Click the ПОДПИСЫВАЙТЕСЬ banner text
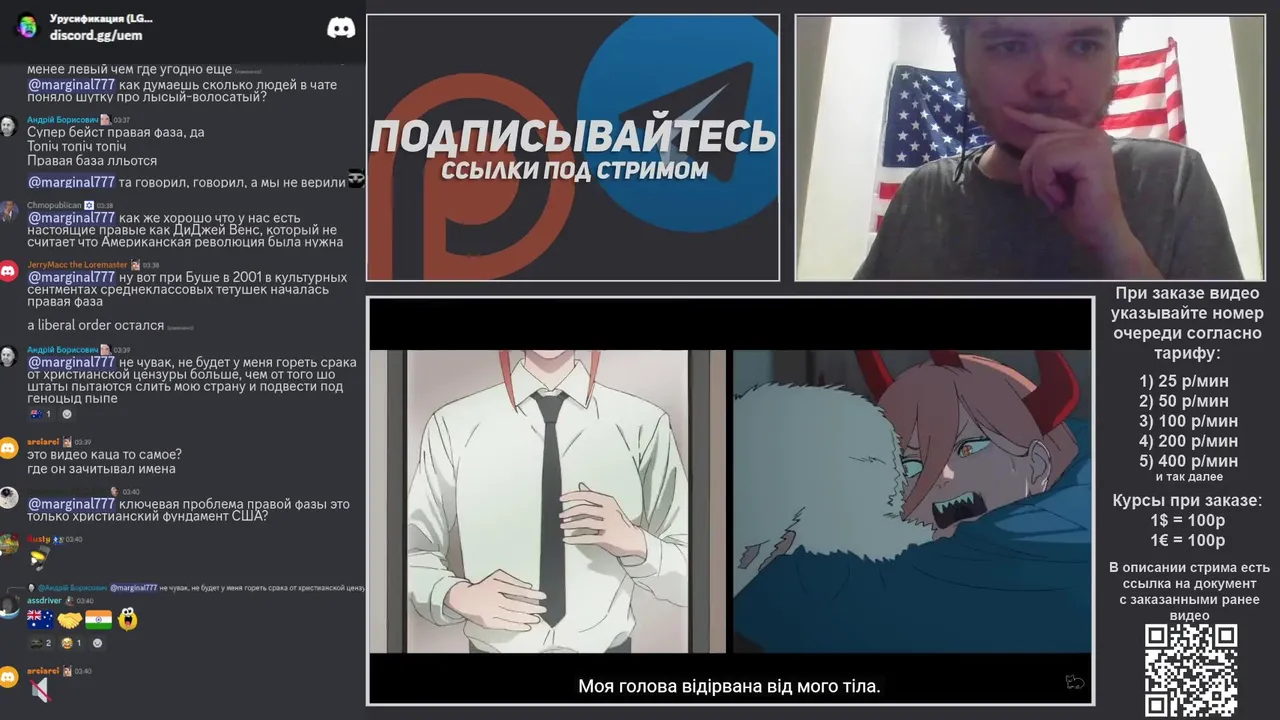The height and width of the screenshot is (720, 1280). click(573, 136)
